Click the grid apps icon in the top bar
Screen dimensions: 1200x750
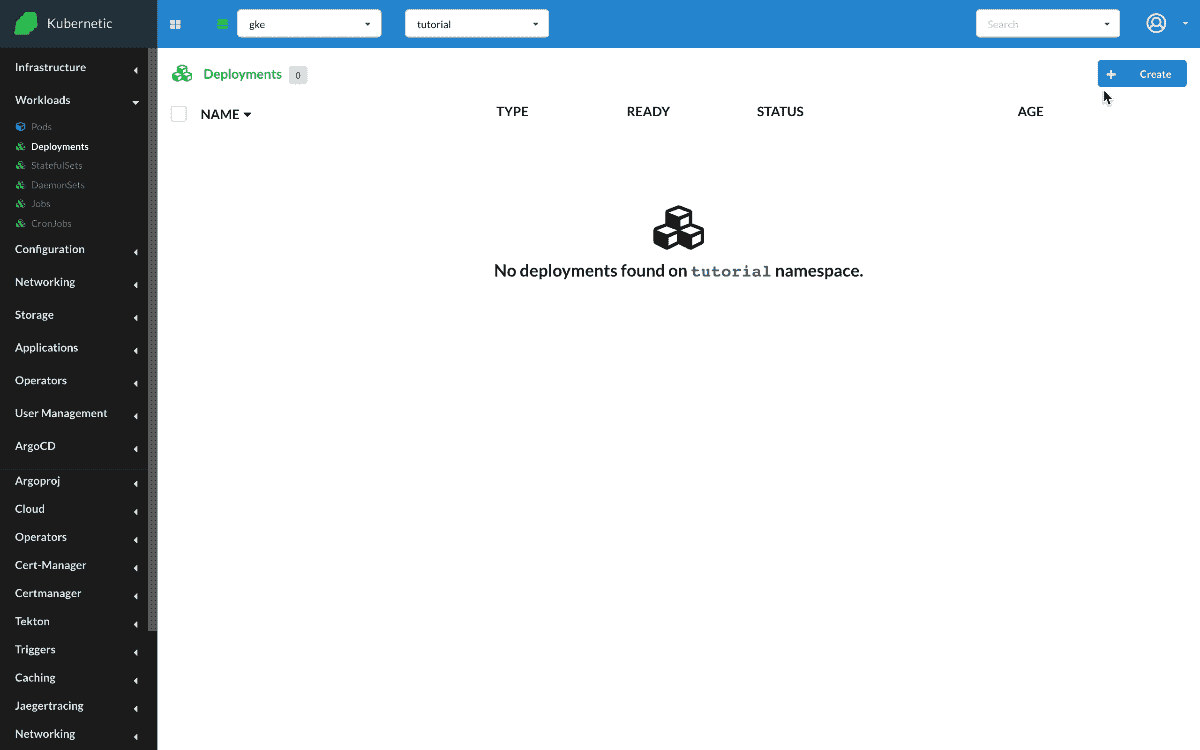pos(175,24)
